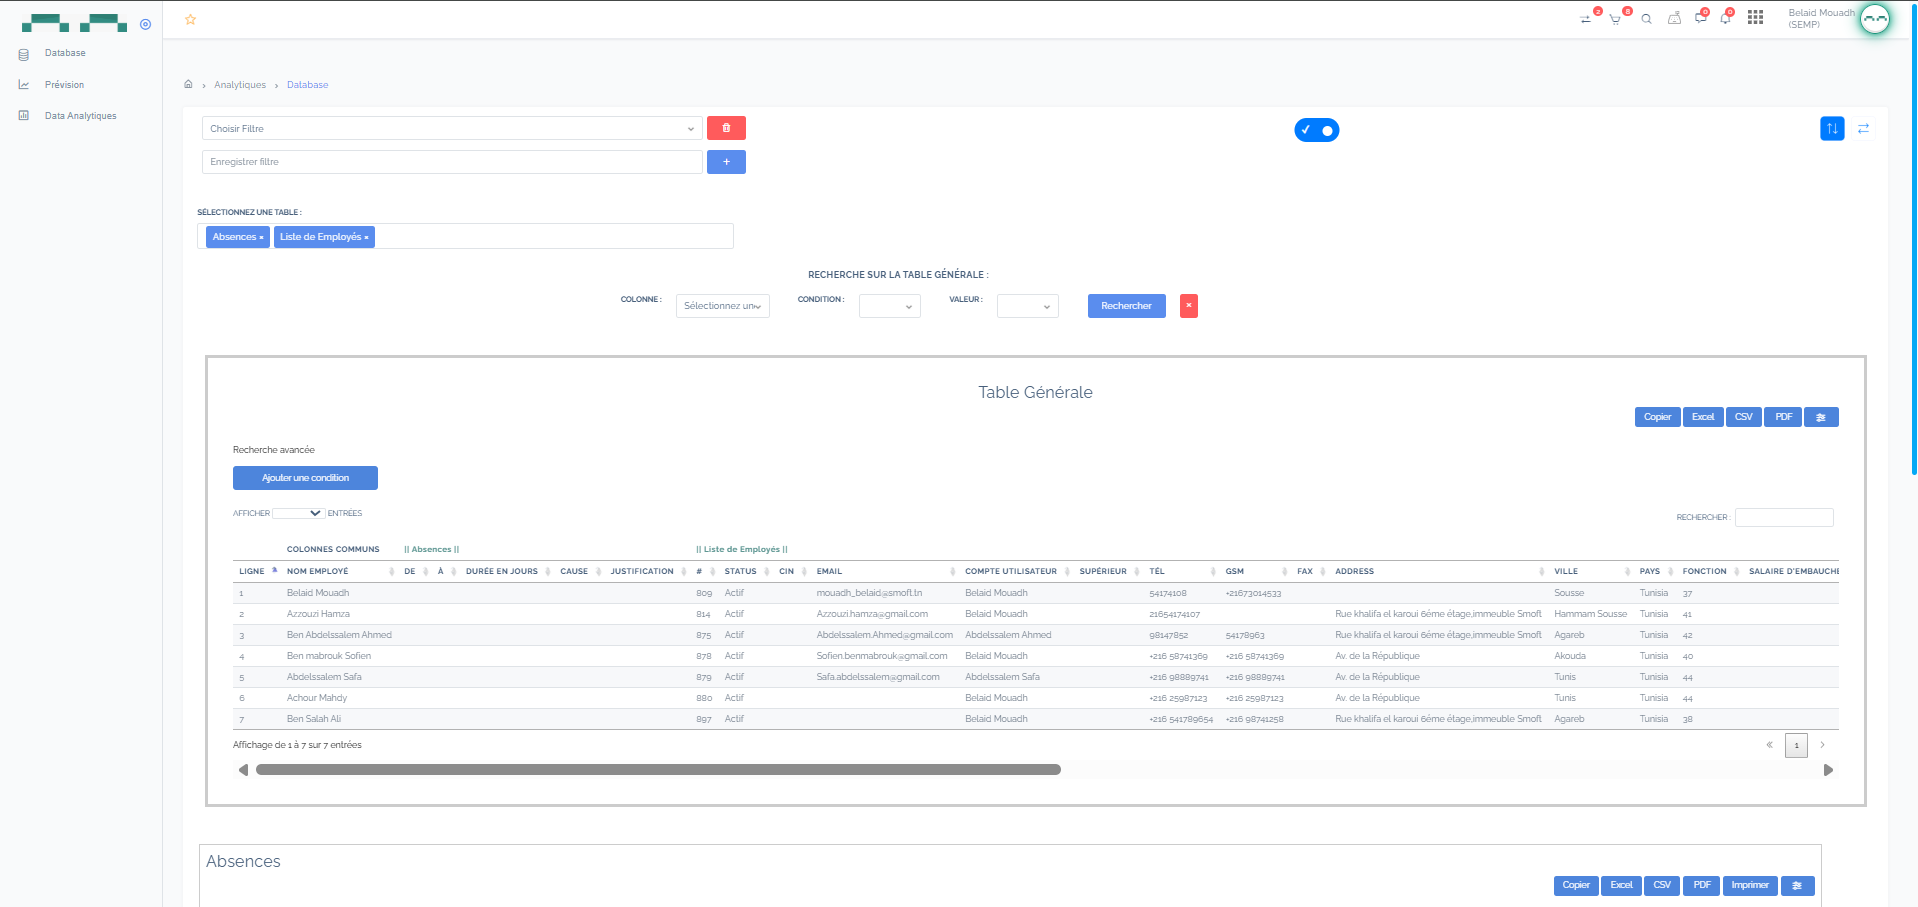Open the shopping cart icon
This screenshot has width=1918, height=907.
pos(1615,19)
